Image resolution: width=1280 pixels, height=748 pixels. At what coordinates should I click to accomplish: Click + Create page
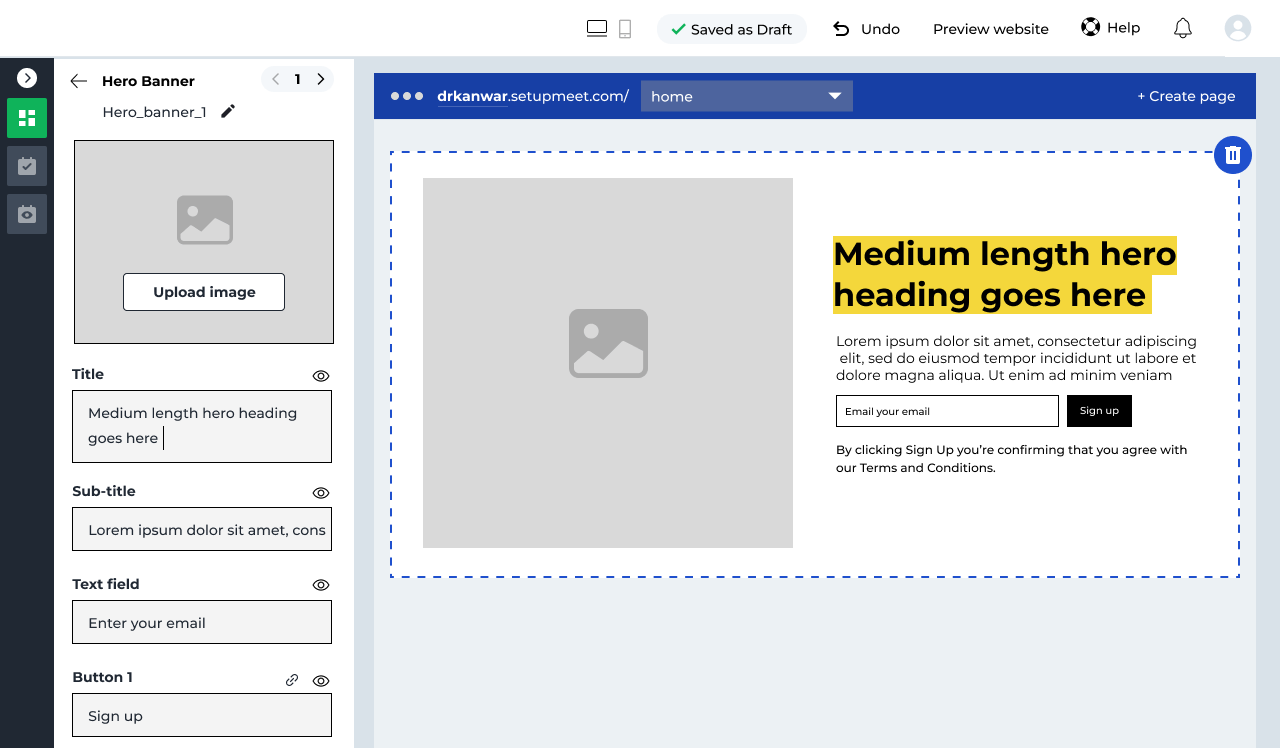click(x=1186, y=96)
